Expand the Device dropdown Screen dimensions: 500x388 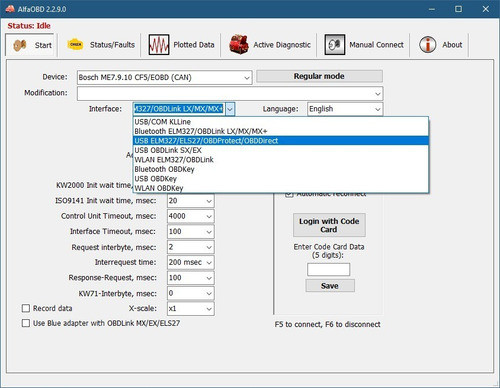pos(247,78)
